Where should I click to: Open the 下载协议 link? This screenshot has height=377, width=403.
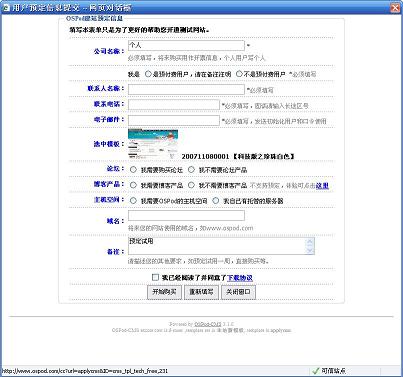(240, 278)
